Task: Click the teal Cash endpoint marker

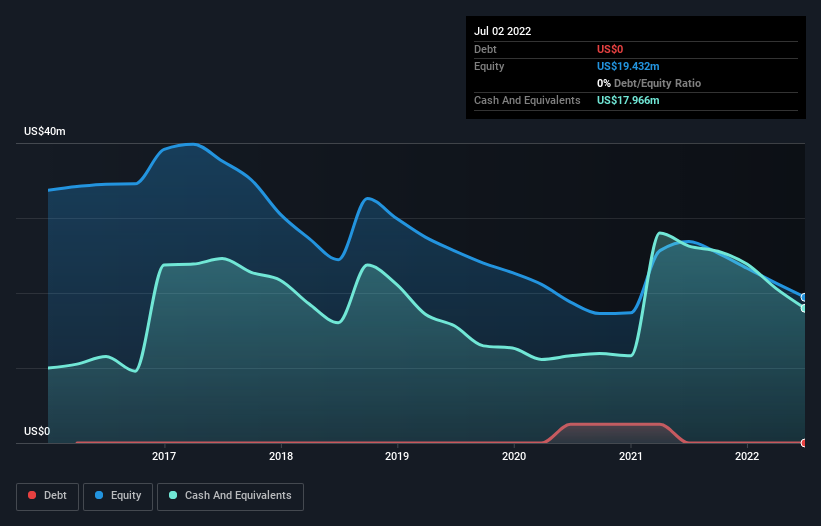Action: [804, 308]
